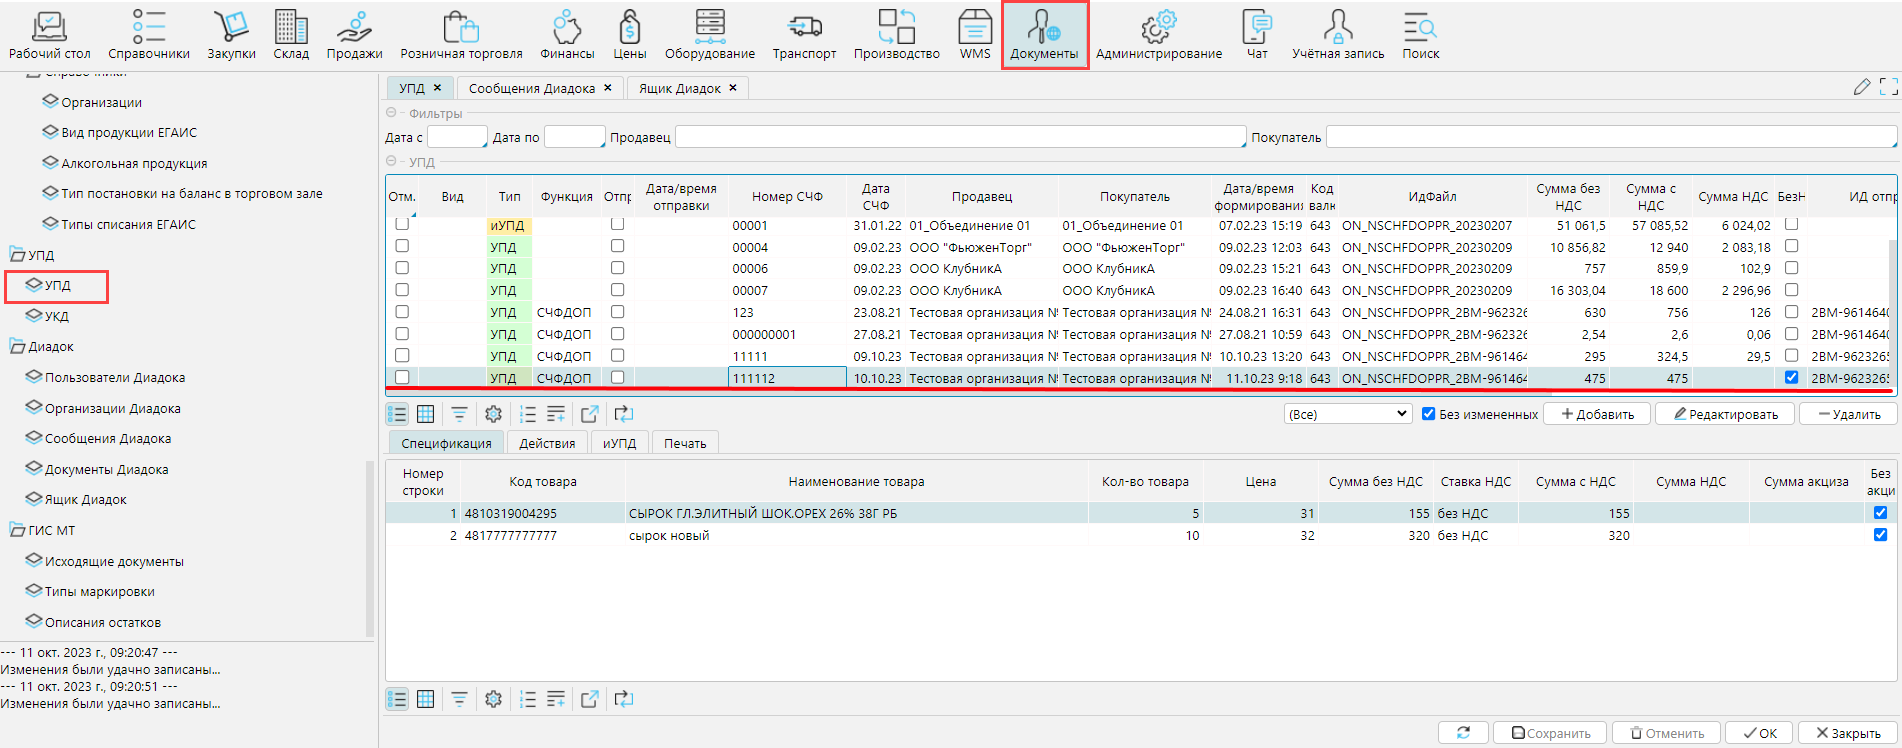Switch to the Действия tab
Viewport: 1902px width, 748px height.
[547, 443]
